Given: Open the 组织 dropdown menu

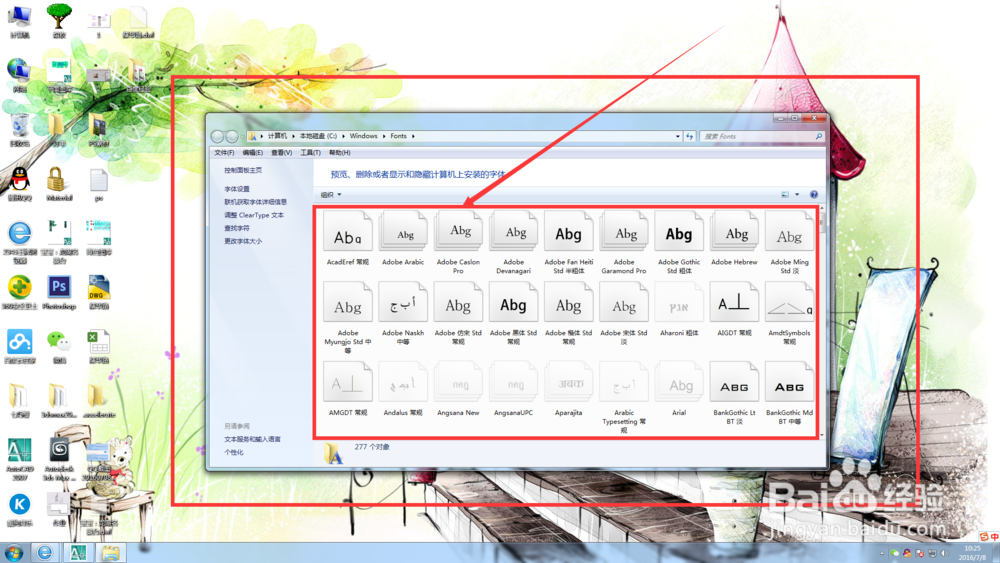Looking at the screenshot, I should [x=331, y=194].
